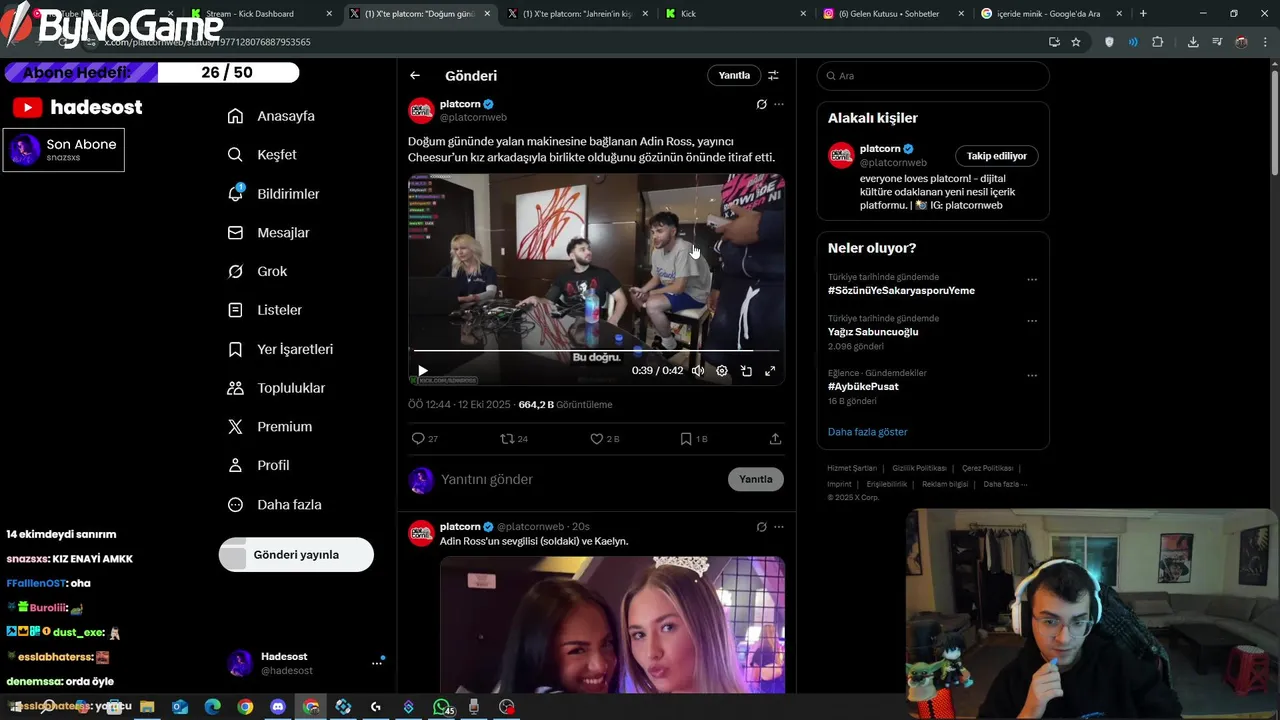Viewport: 1280px width, 720px height.
Task: Open options for #AybükePusat trend
Action: click(x=1032, y=376)
